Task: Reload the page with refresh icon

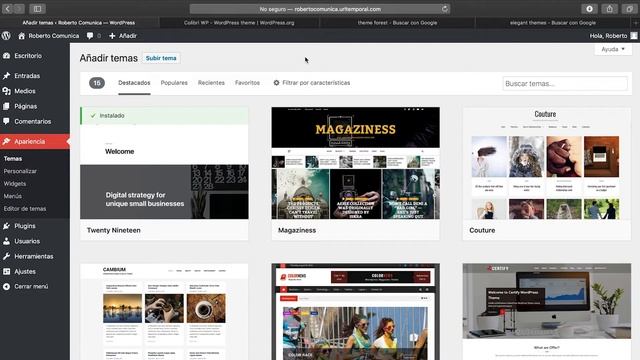Action: (444, 9)
